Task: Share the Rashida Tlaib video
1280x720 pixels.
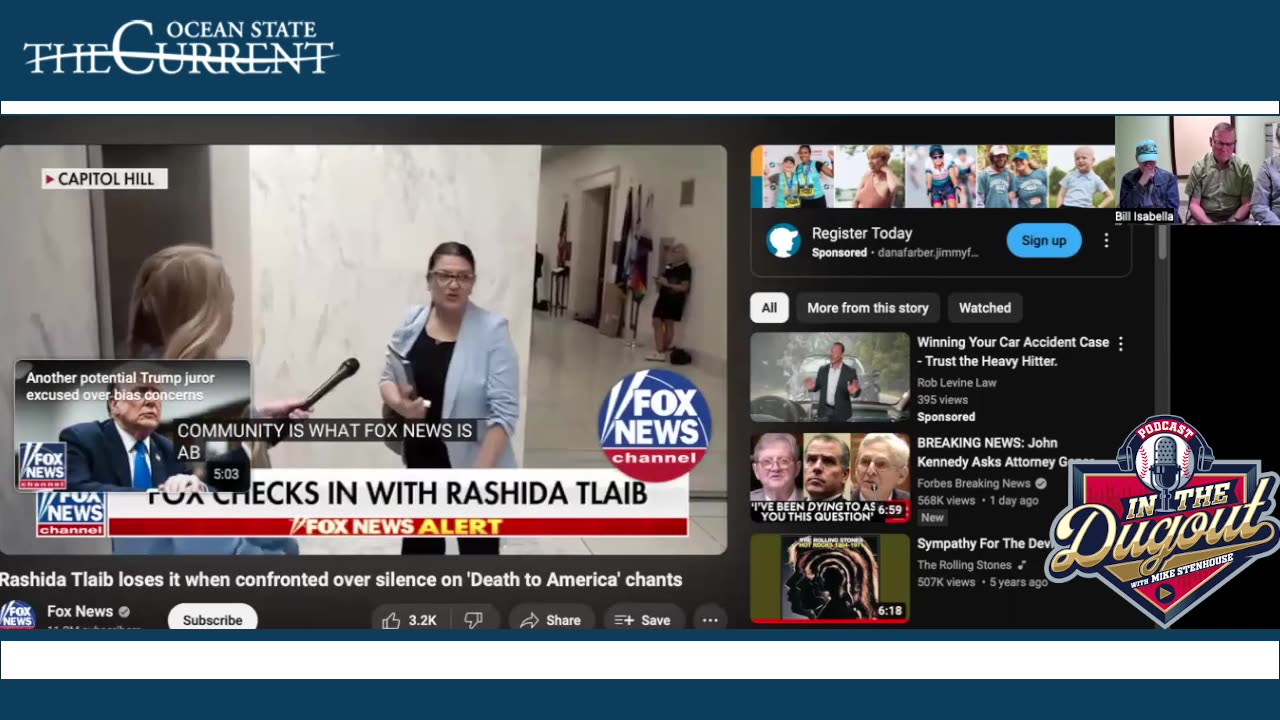Action: (x=551, y=620)
